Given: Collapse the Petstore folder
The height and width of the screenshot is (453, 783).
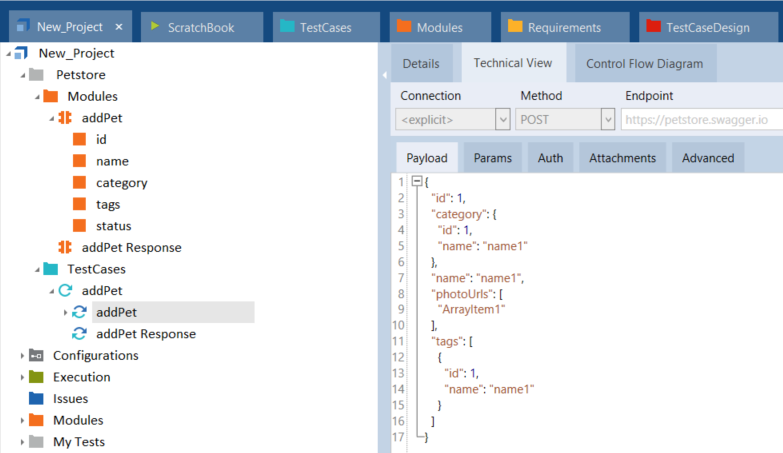Looking at the screenshot, I should click(22, 75).
